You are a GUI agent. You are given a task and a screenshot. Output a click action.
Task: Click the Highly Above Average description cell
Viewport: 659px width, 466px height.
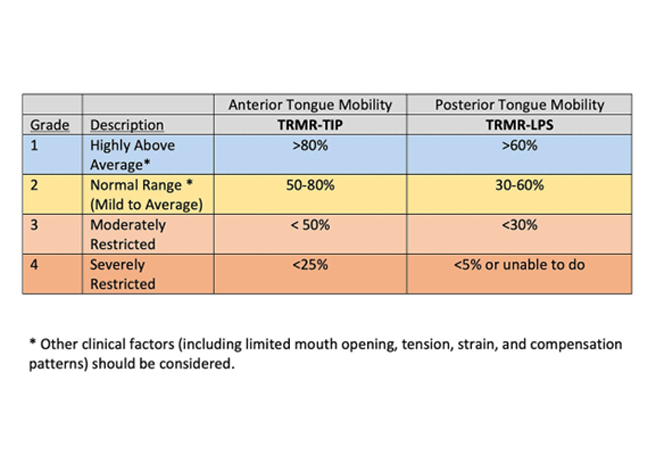click(132, 155)
